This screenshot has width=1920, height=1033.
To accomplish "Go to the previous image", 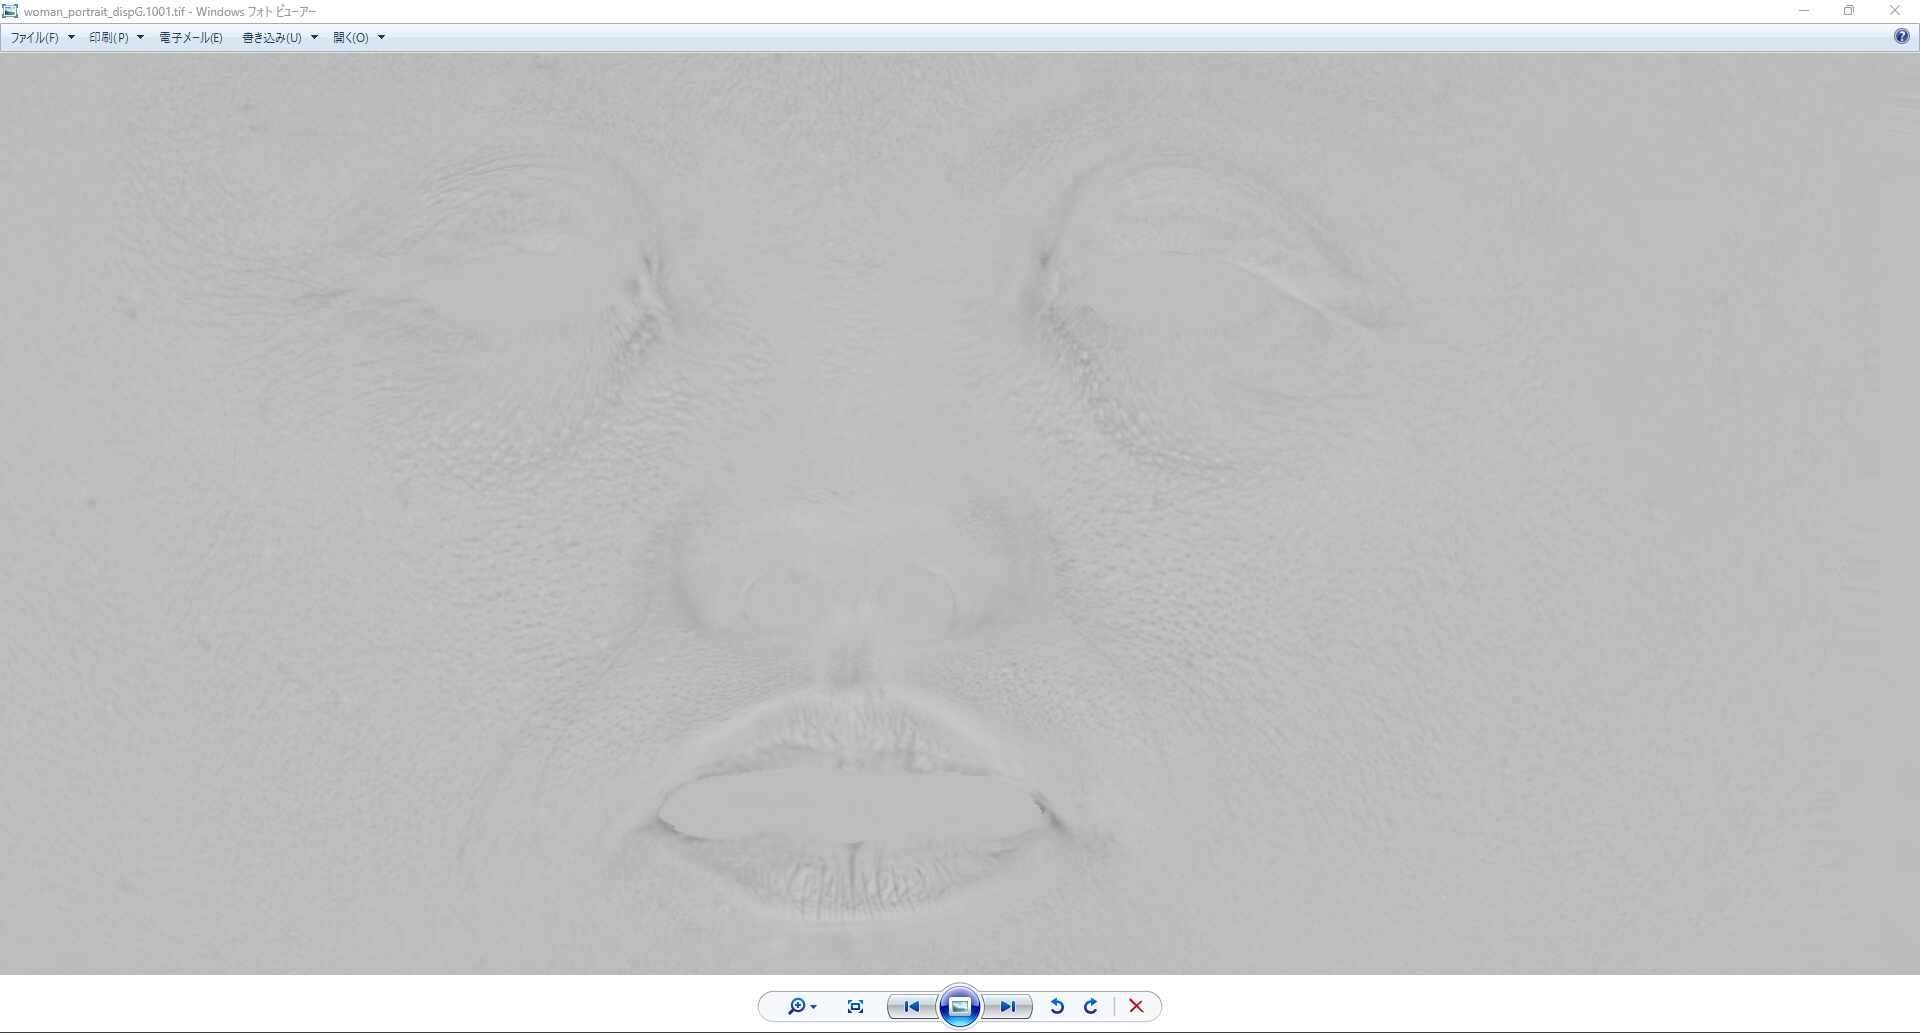I will click(911, 1006).
